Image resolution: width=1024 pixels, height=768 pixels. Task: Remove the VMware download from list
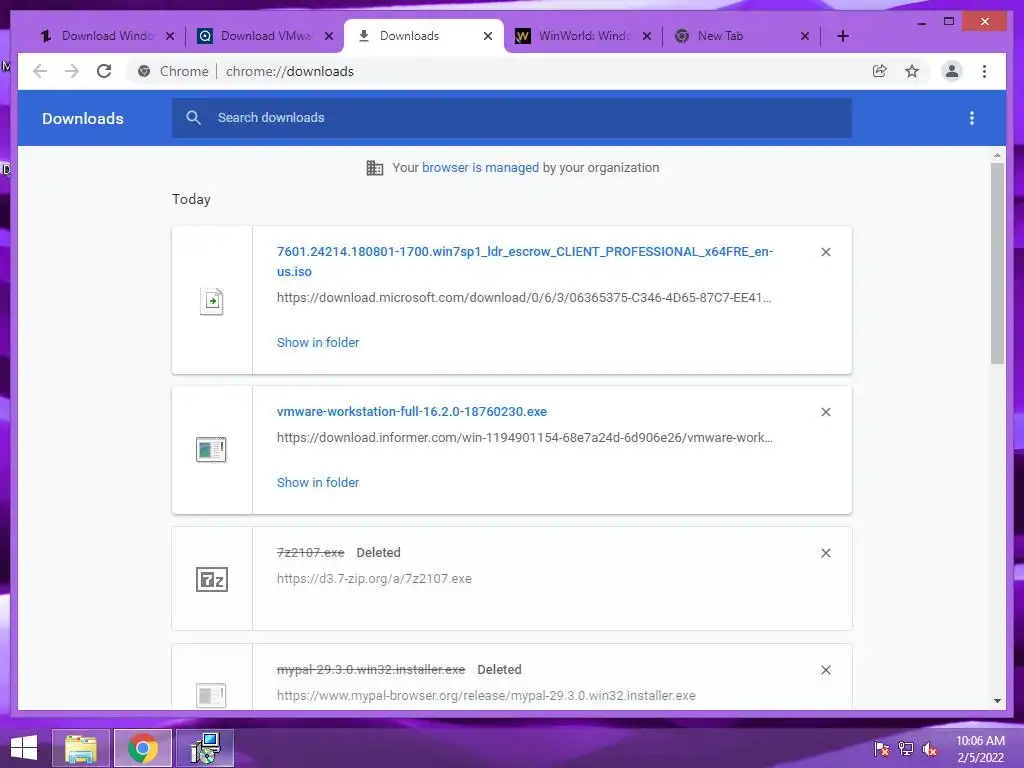pos(825,412)
